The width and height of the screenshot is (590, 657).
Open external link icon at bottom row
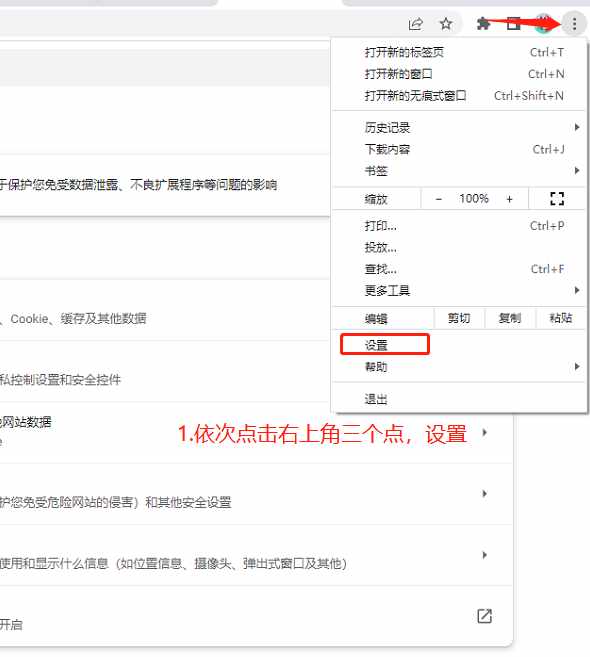click(x=484, y=616)
